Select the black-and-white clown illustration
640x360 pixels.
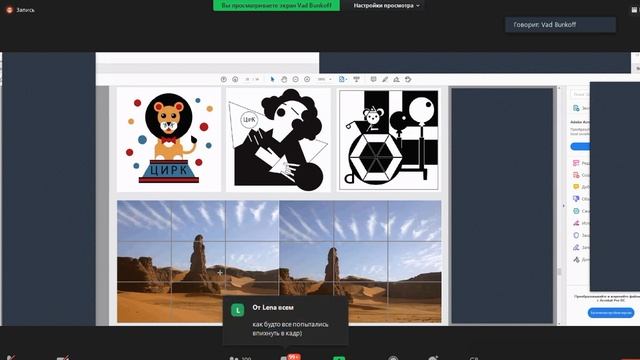278,139
